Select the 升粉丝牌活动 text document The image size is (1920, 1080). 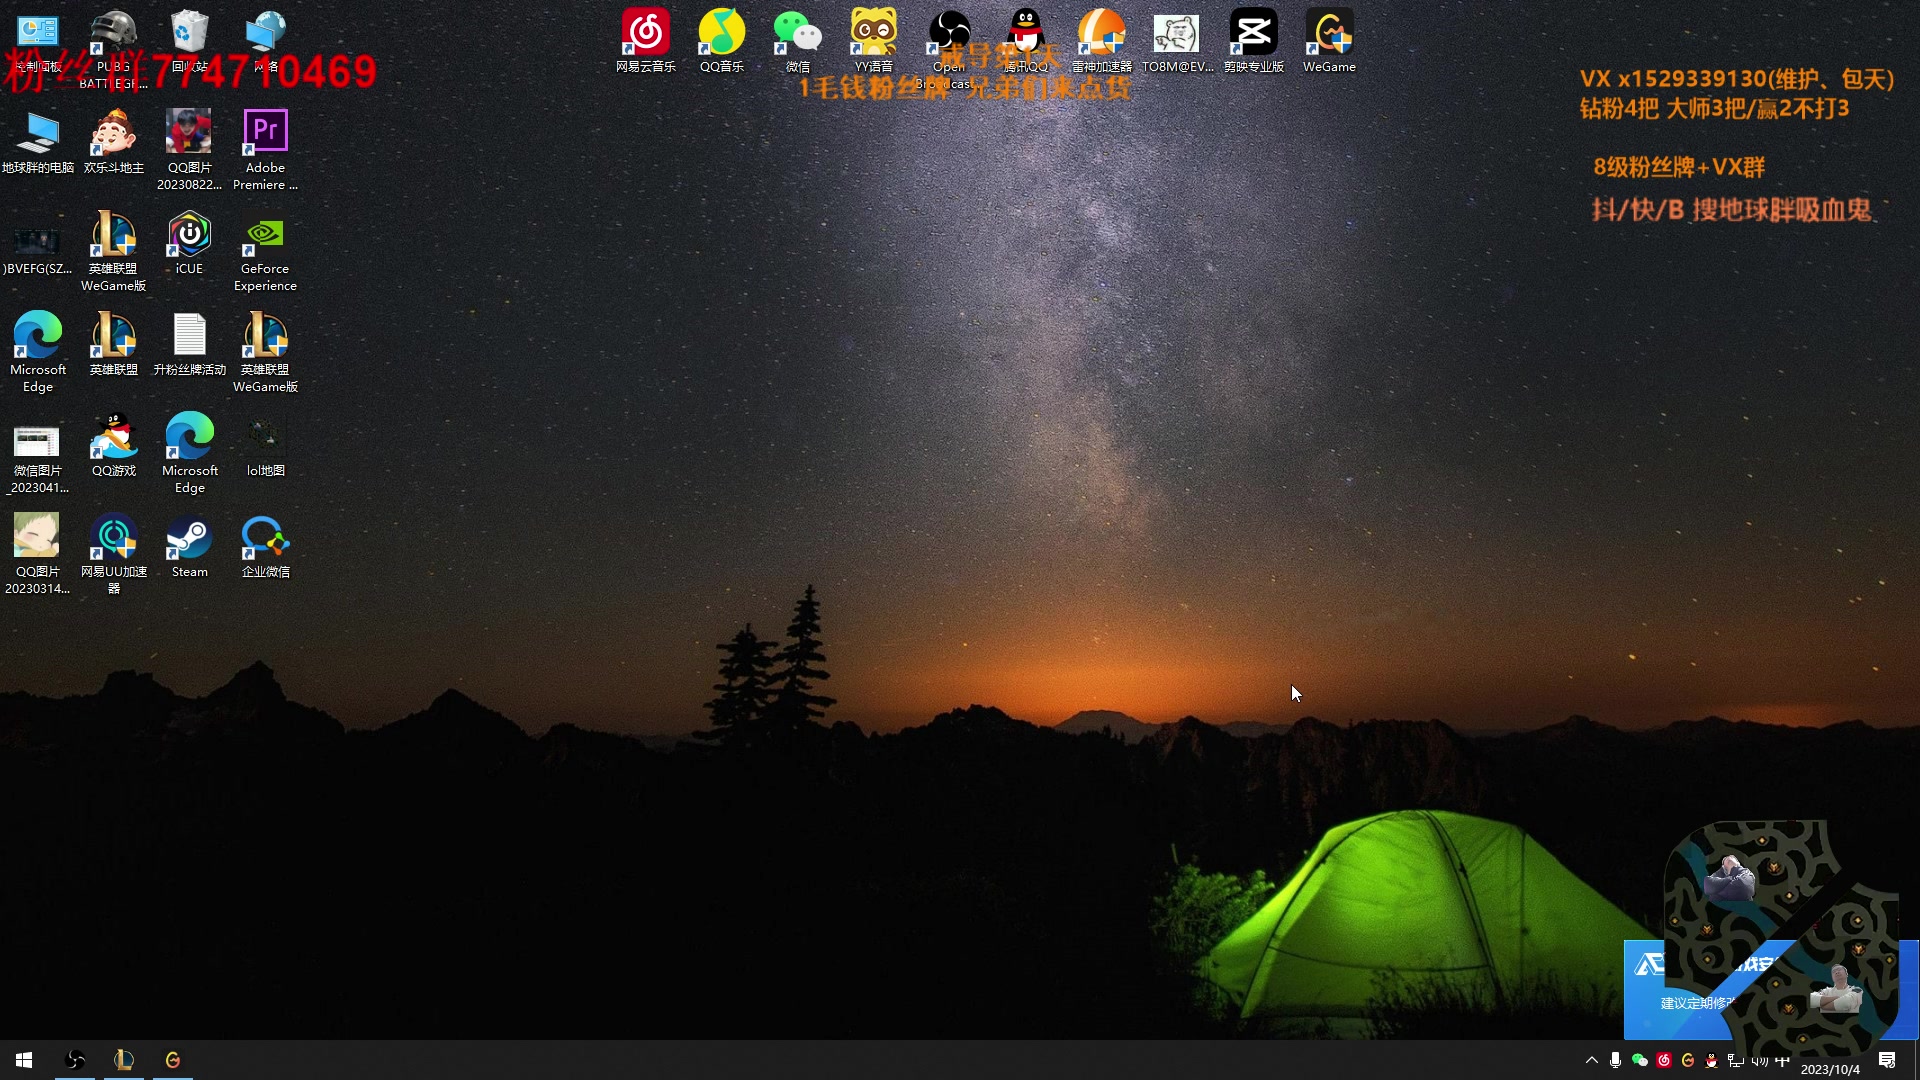[x=190, y=344]
